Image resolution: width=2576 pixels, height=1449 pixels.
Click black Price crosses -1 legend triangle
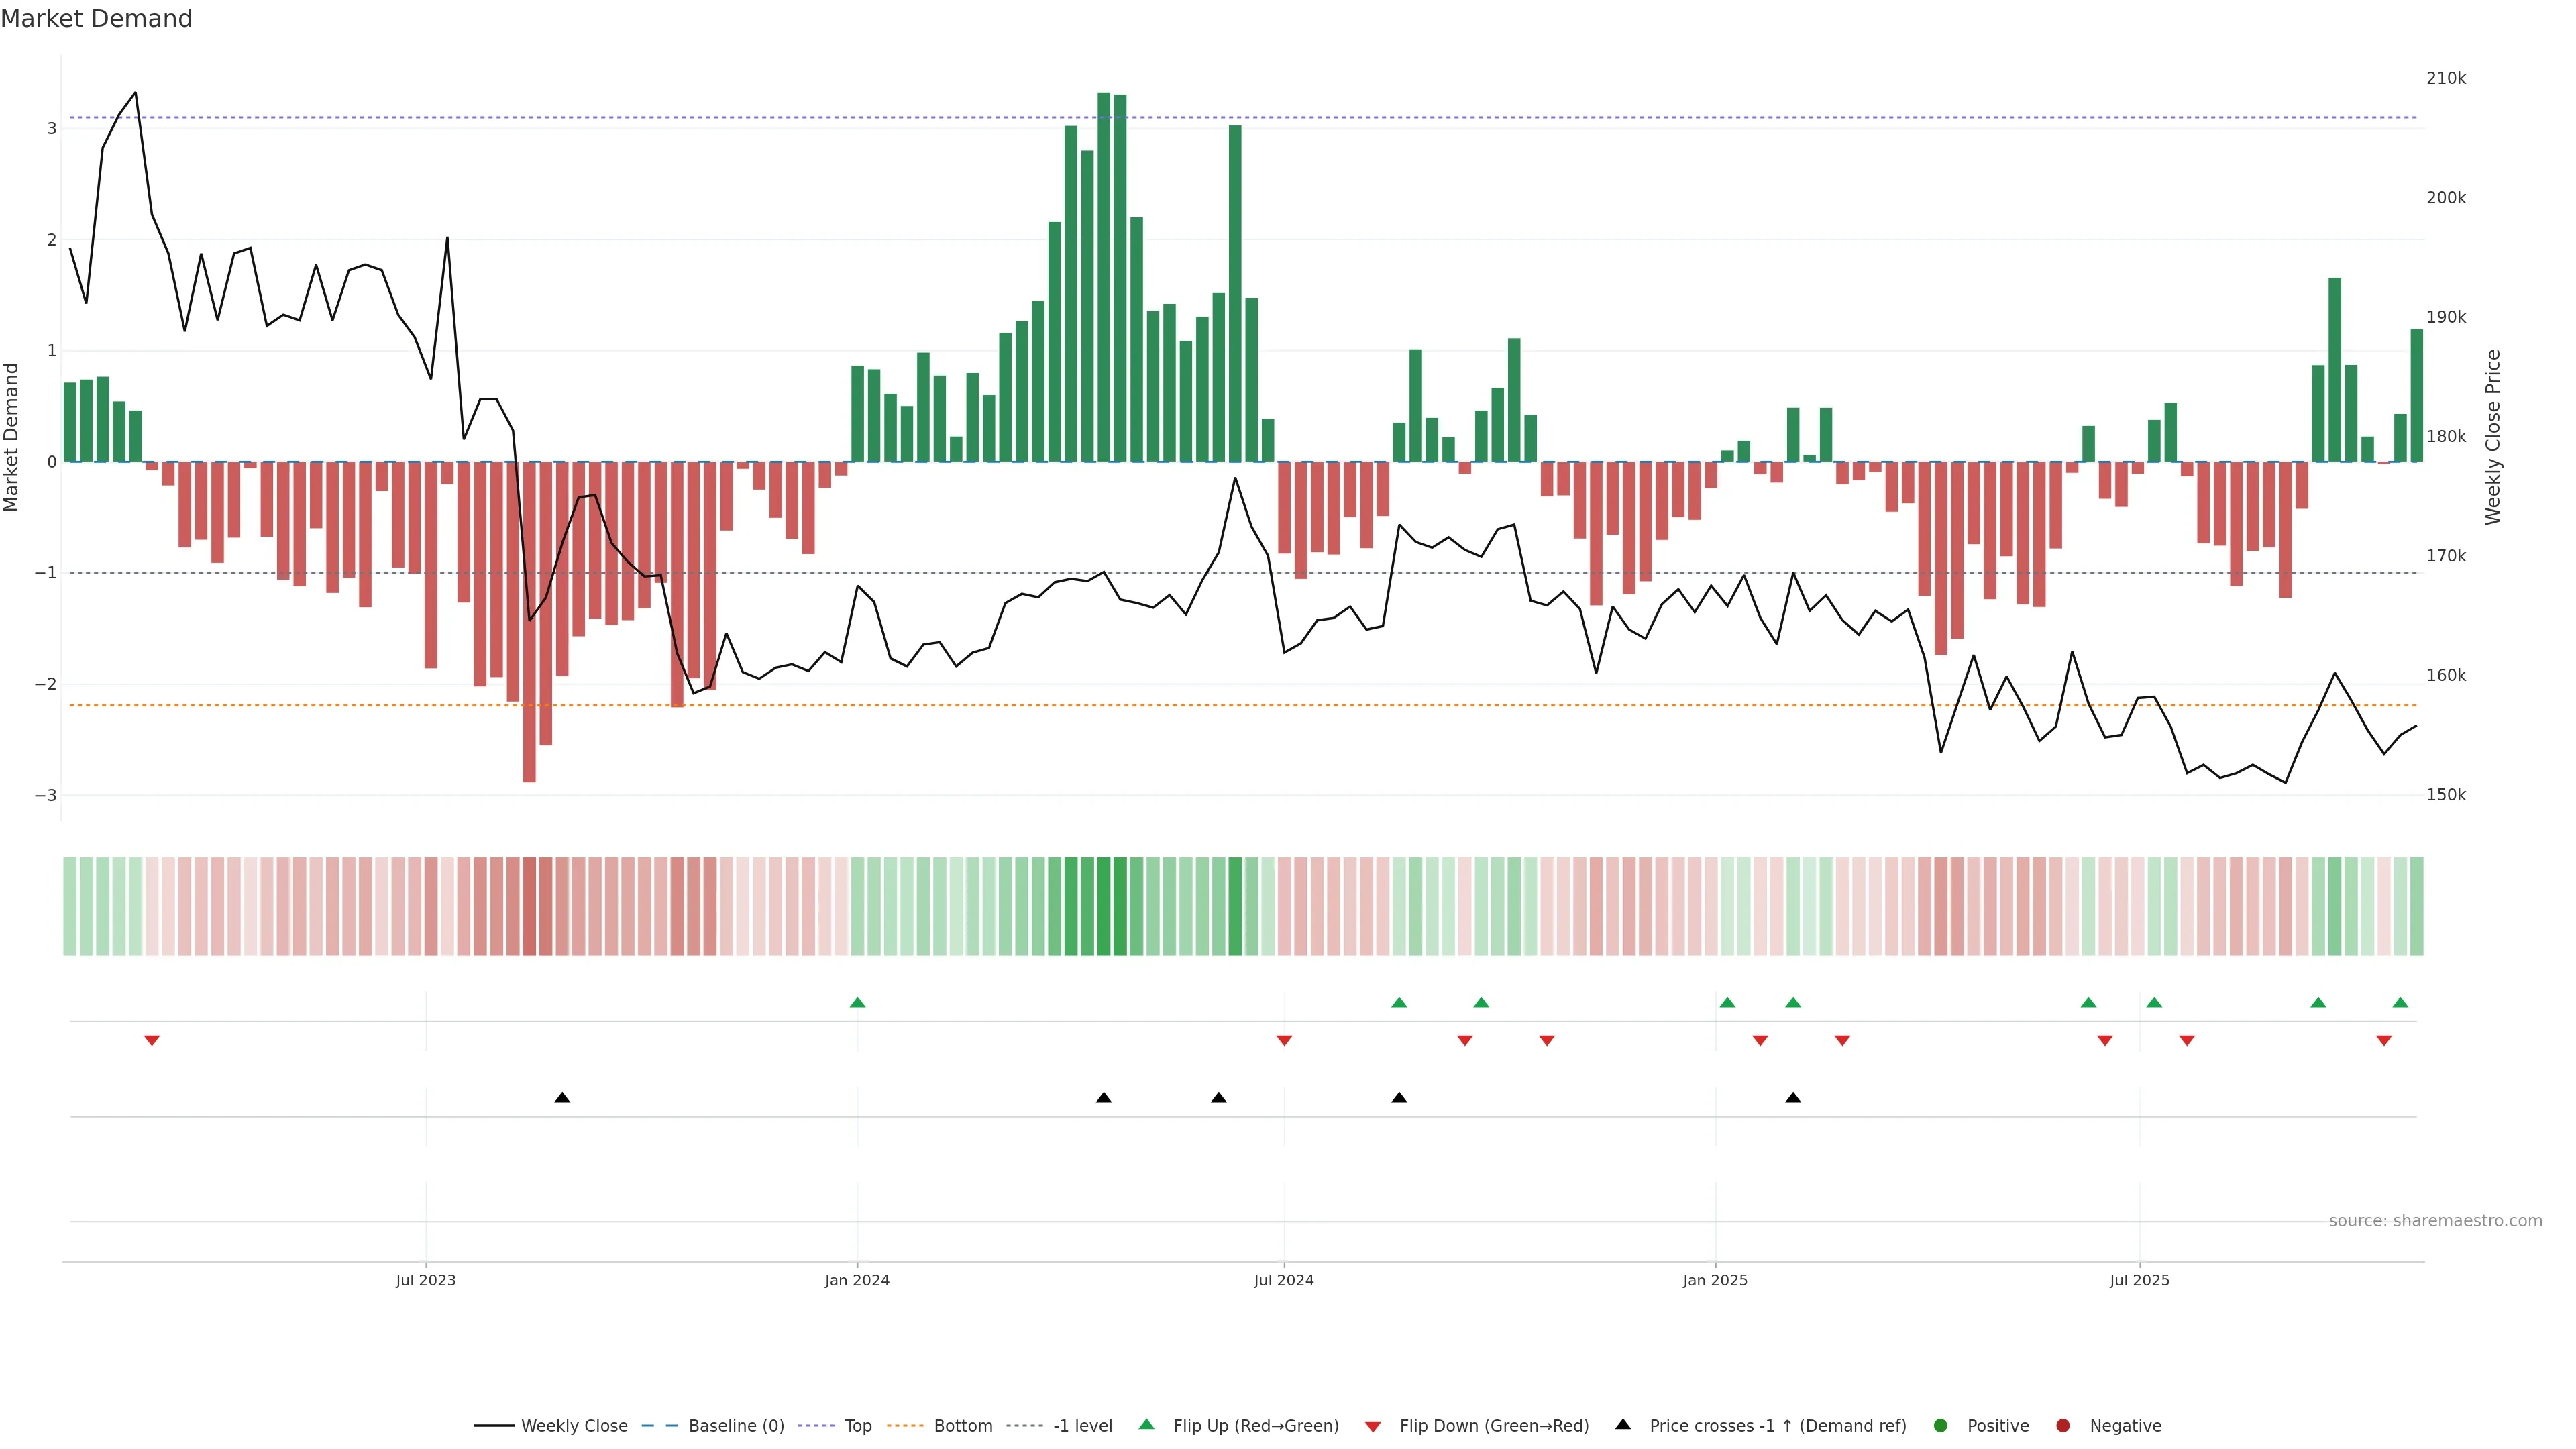(1623, 1424)
